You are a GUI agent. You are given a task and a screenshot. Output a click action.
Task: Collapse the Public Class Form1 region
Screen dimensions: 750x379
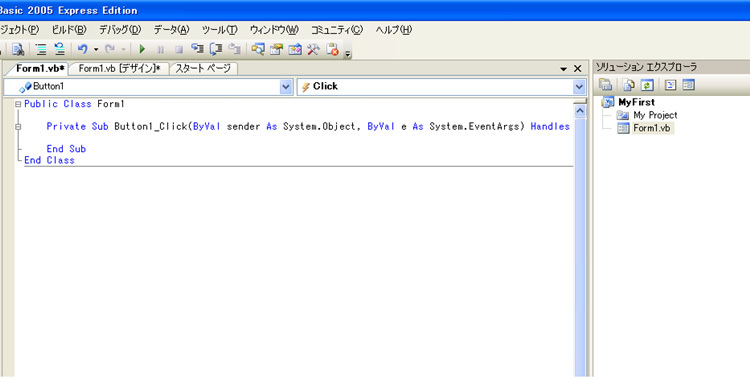tap(18, 104)
